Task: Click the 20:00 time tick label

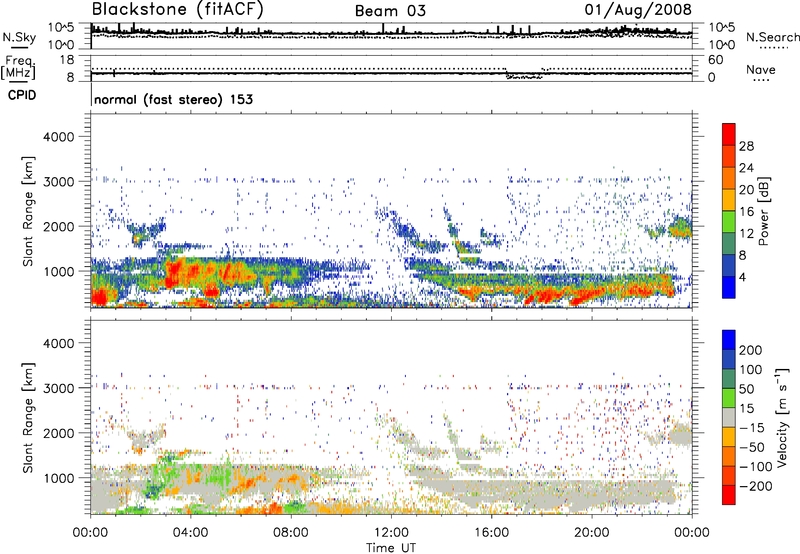Action: (x=591, y=533)
